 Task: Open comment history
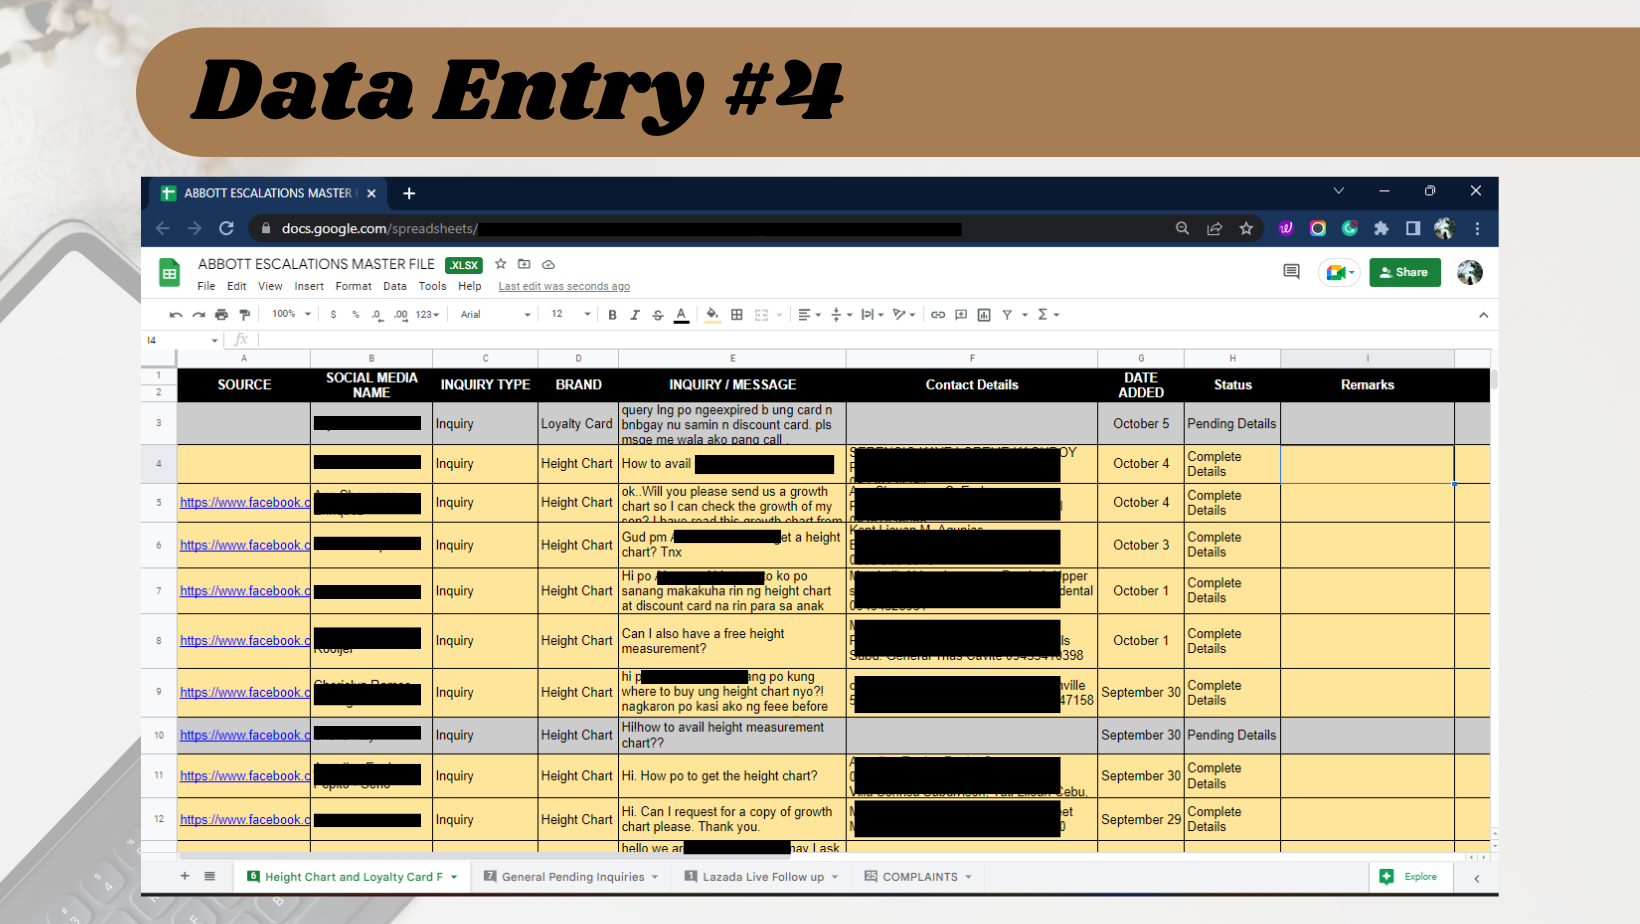(x=1291, y=272)
